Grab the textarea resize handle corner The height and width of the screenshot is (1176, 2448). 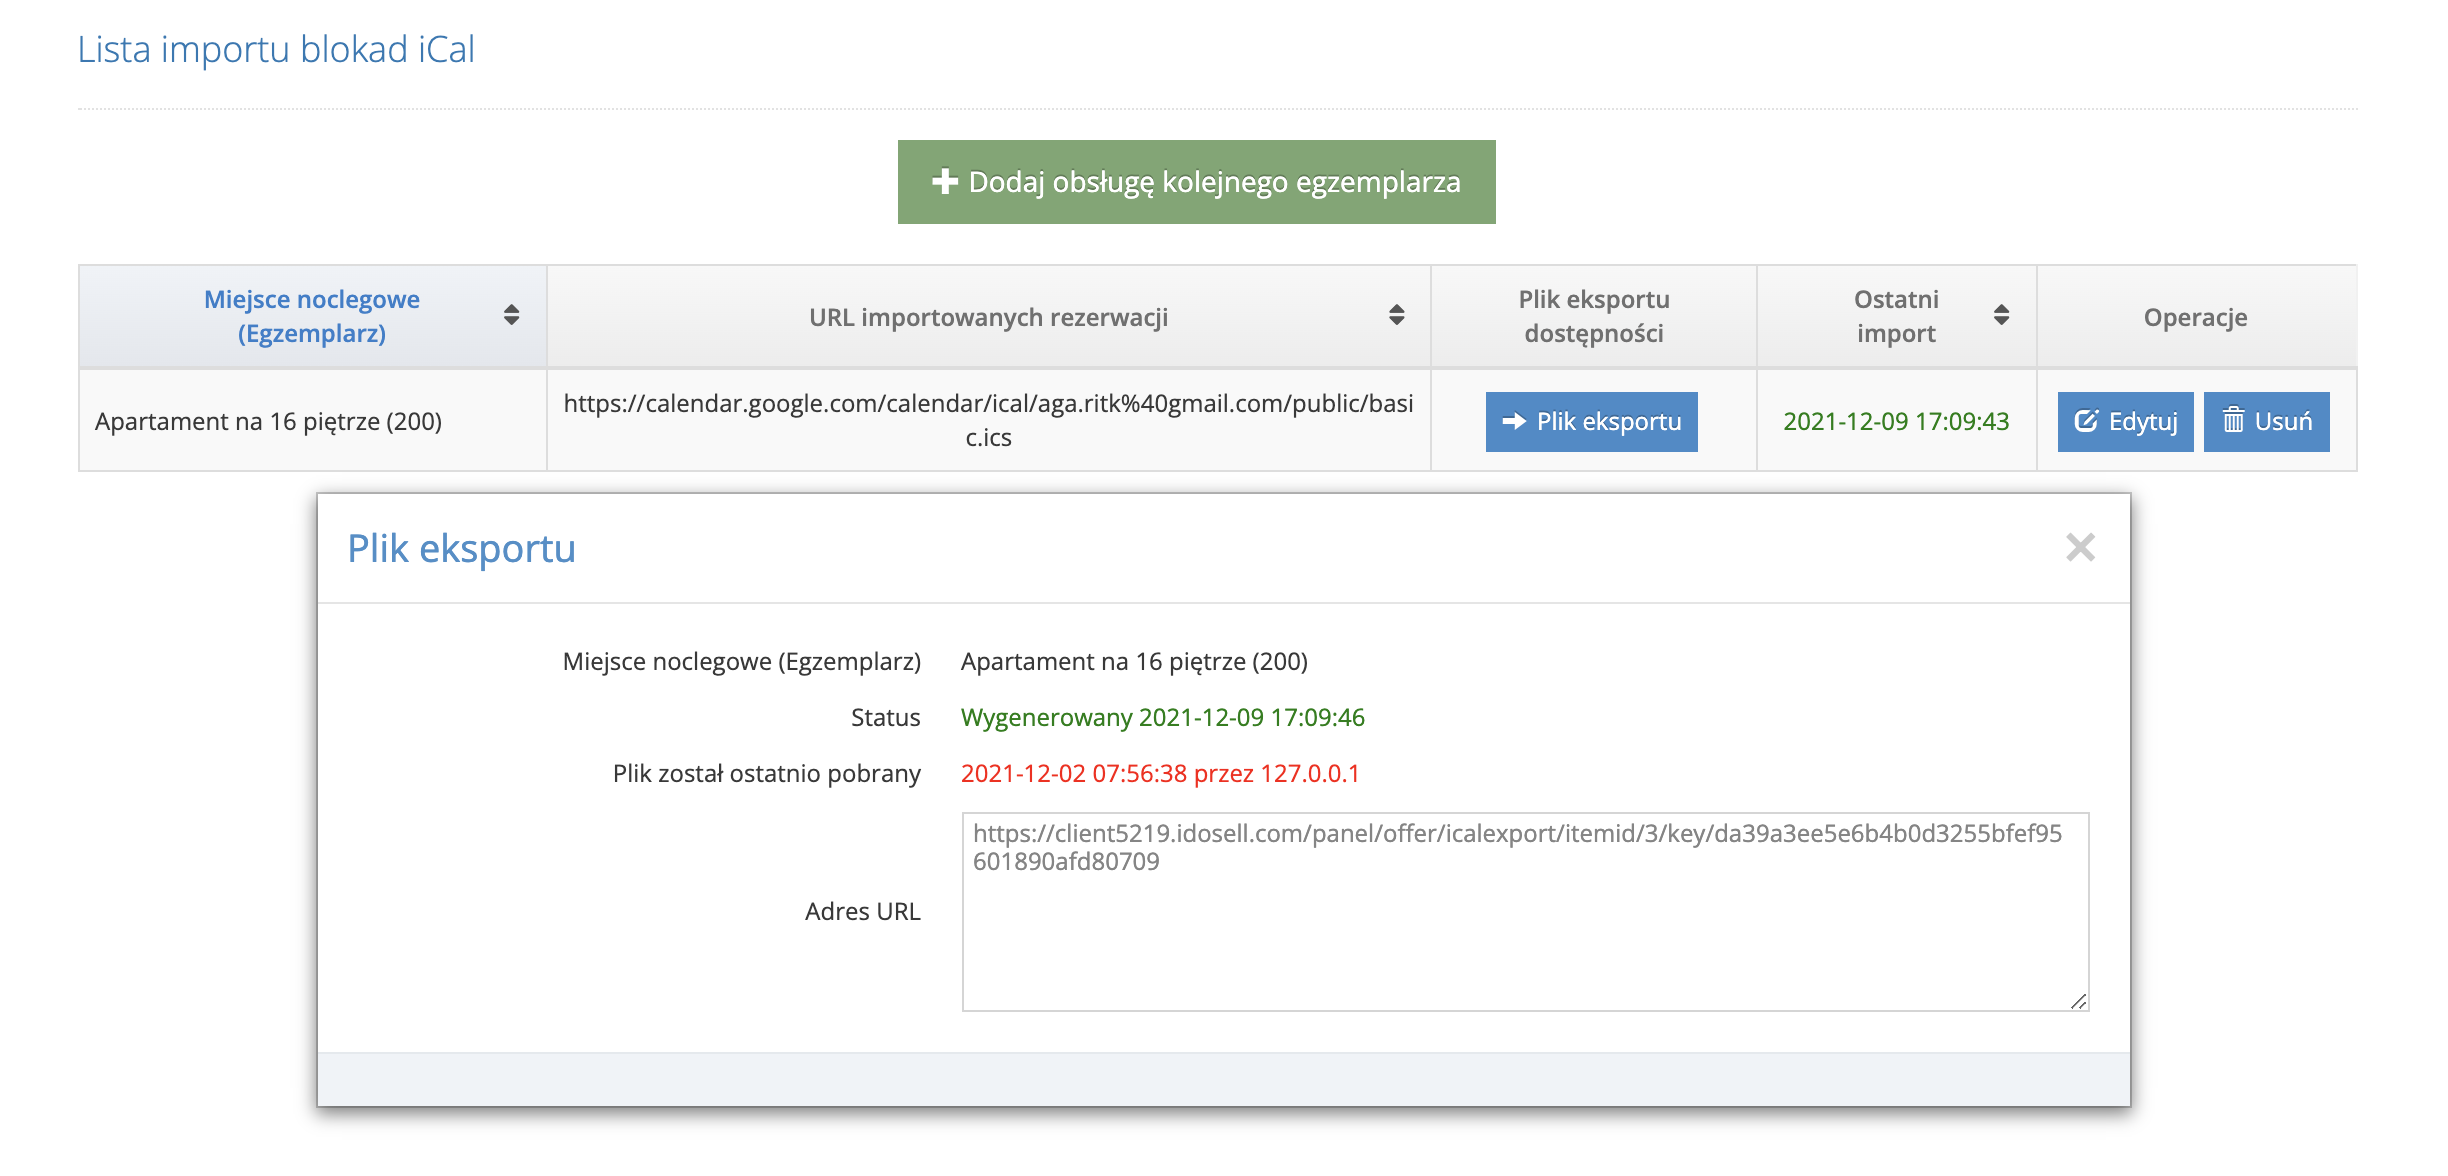2078,1001
